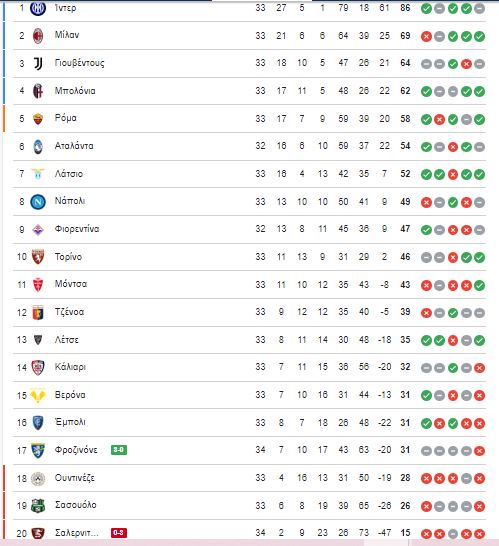
Task: Open the Μπολόνια team link
Action: [x=75, y=91]
